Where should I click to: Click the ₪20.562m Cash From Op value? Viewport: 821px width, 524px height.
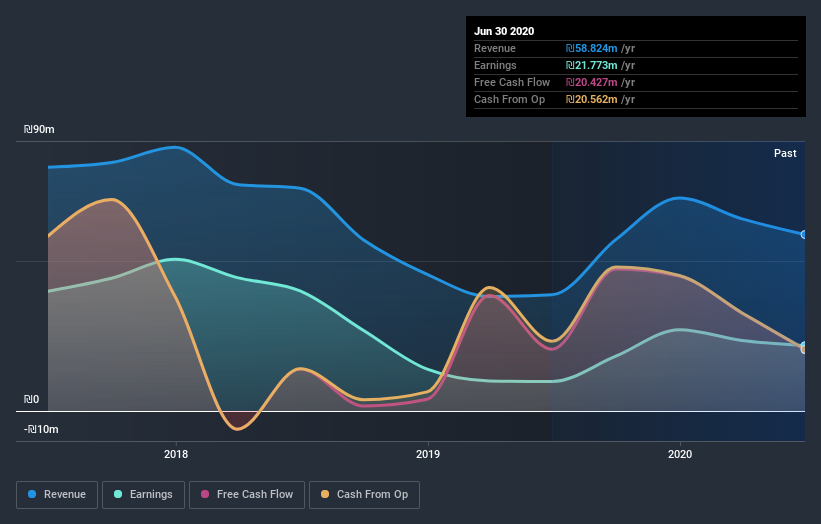[x=591, y=99]
